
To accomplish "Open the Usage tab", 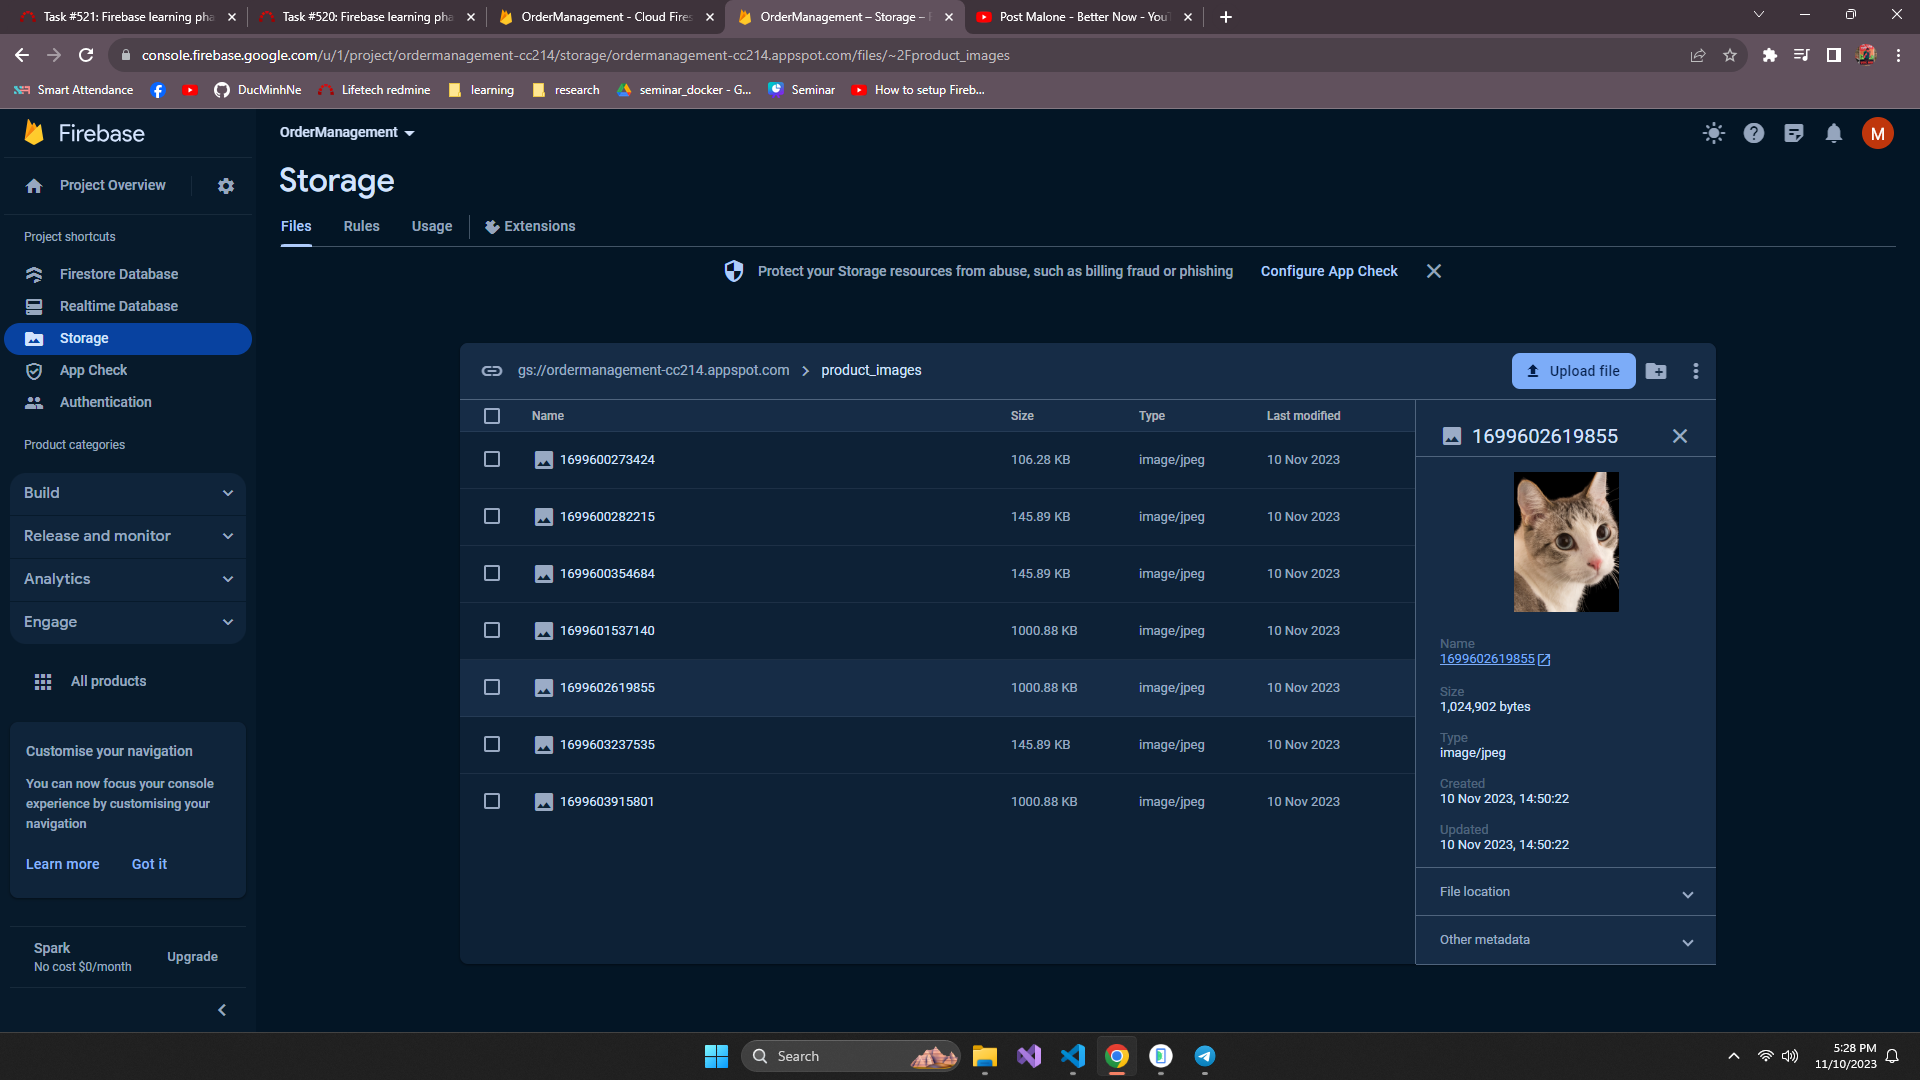I will coord(431,226).
